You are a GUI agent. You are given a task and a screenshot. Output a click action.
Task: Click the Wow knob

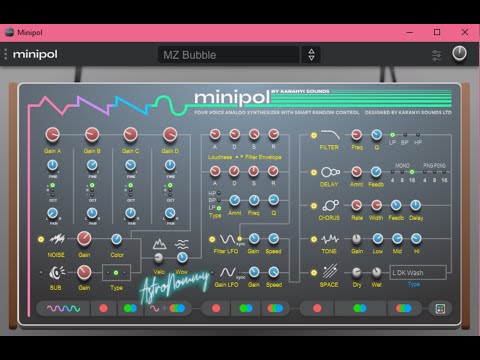(182, 257)
